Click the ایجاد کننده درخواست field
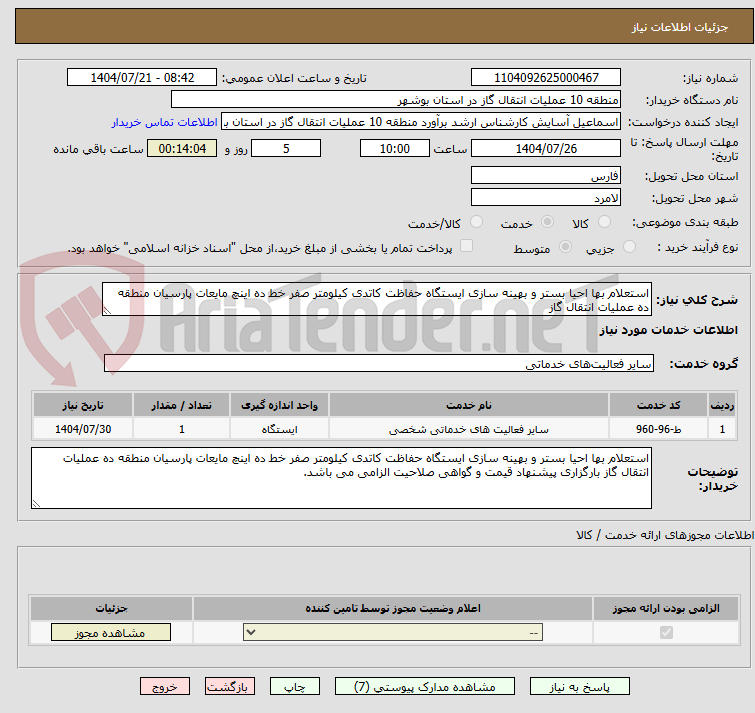The height and width of the screenshot is (713, 755). pyautogui.click(x=421, y=122)
